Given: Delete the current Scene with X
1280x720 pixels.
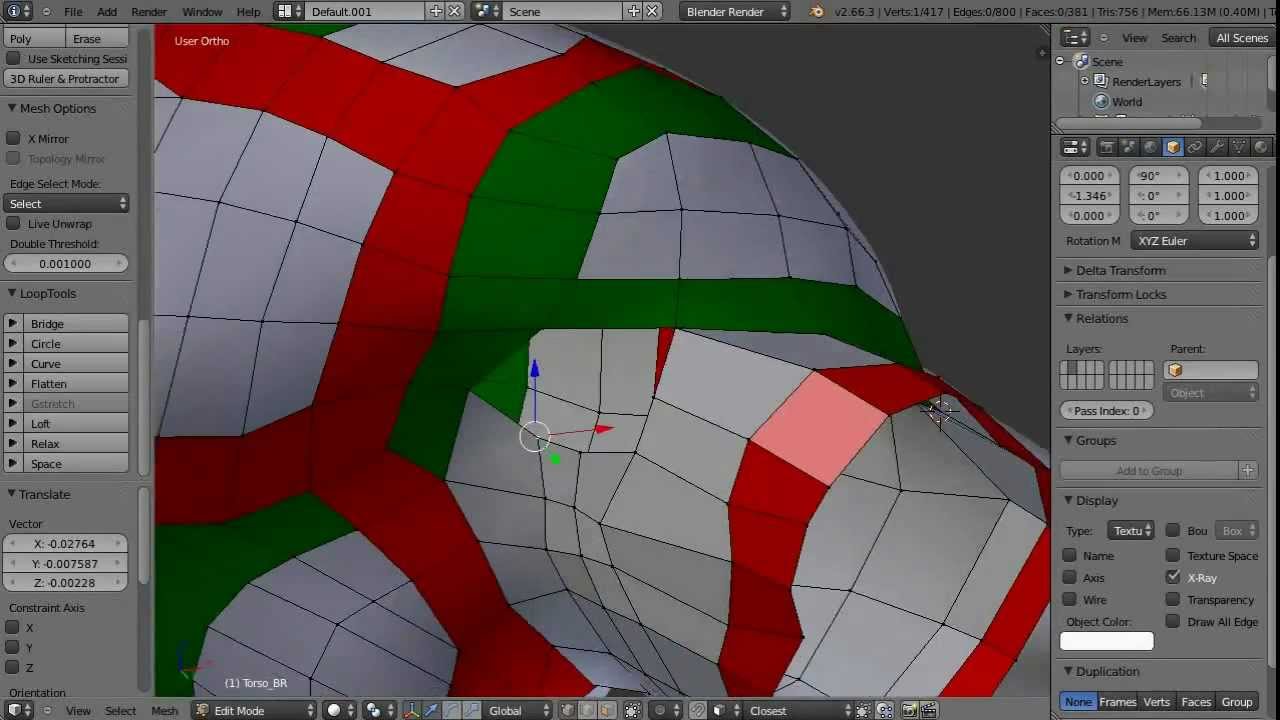Looking at the screenshot, I should (652, 11).
